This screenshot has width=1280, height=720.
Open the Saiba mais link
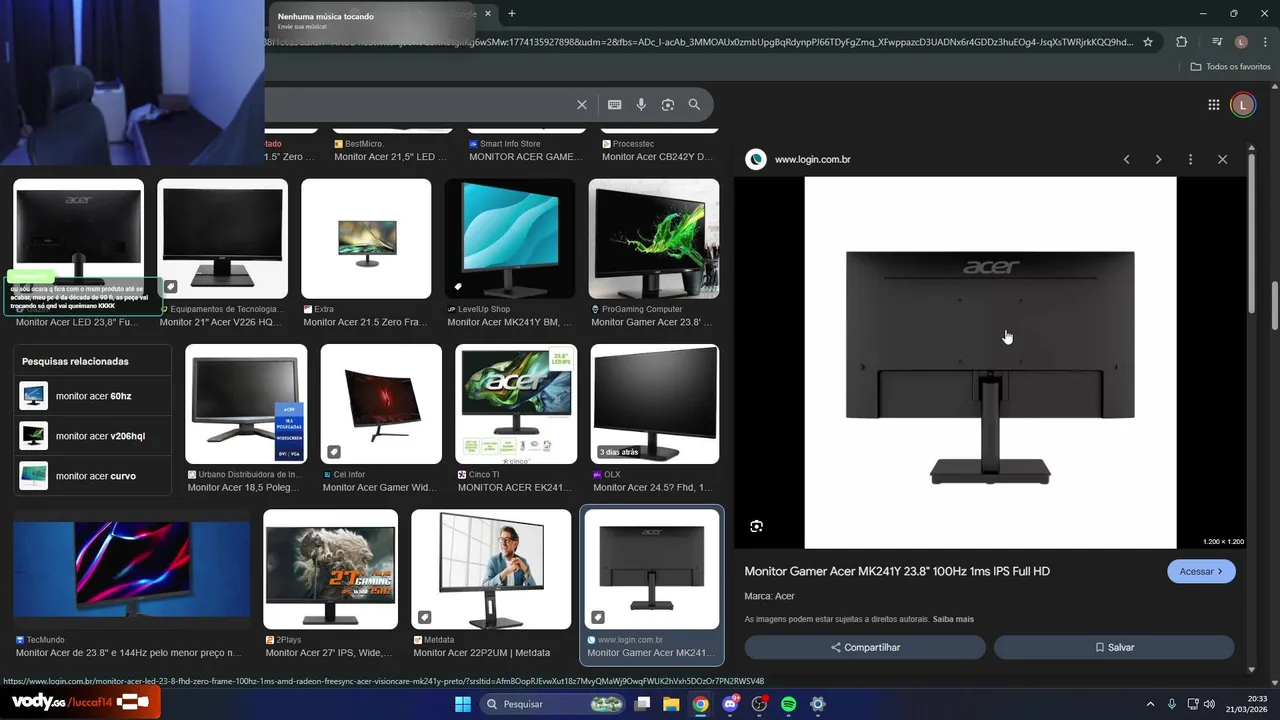point(953,619)
